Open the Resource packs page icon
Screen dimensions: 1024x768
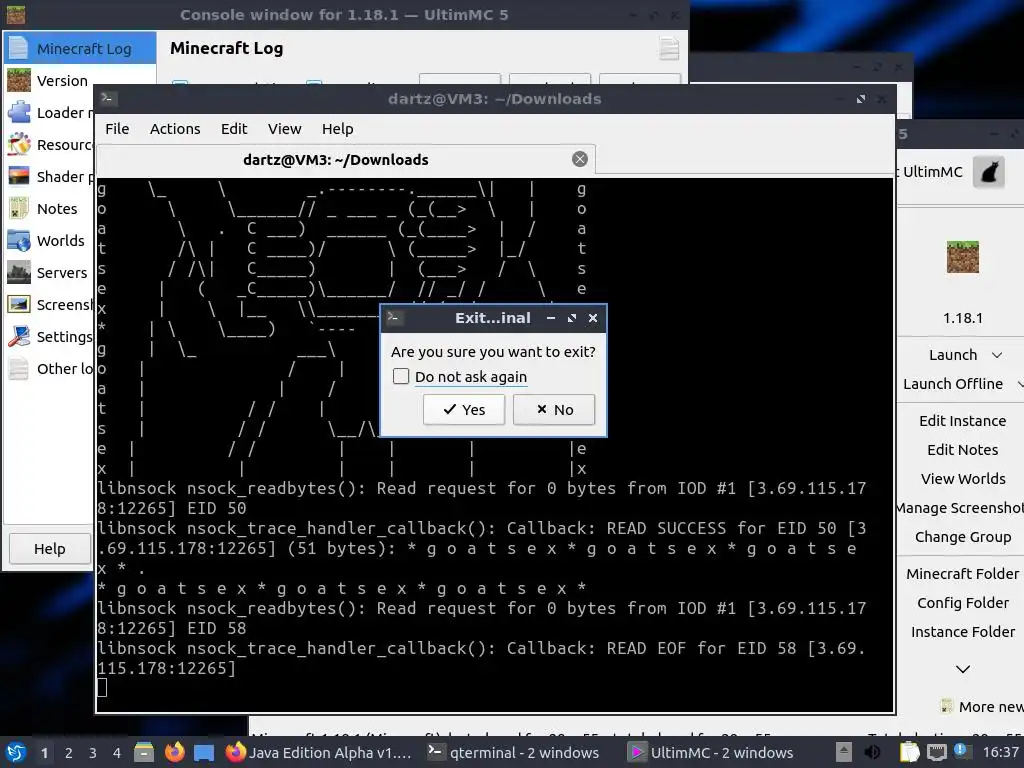point(19,144)
